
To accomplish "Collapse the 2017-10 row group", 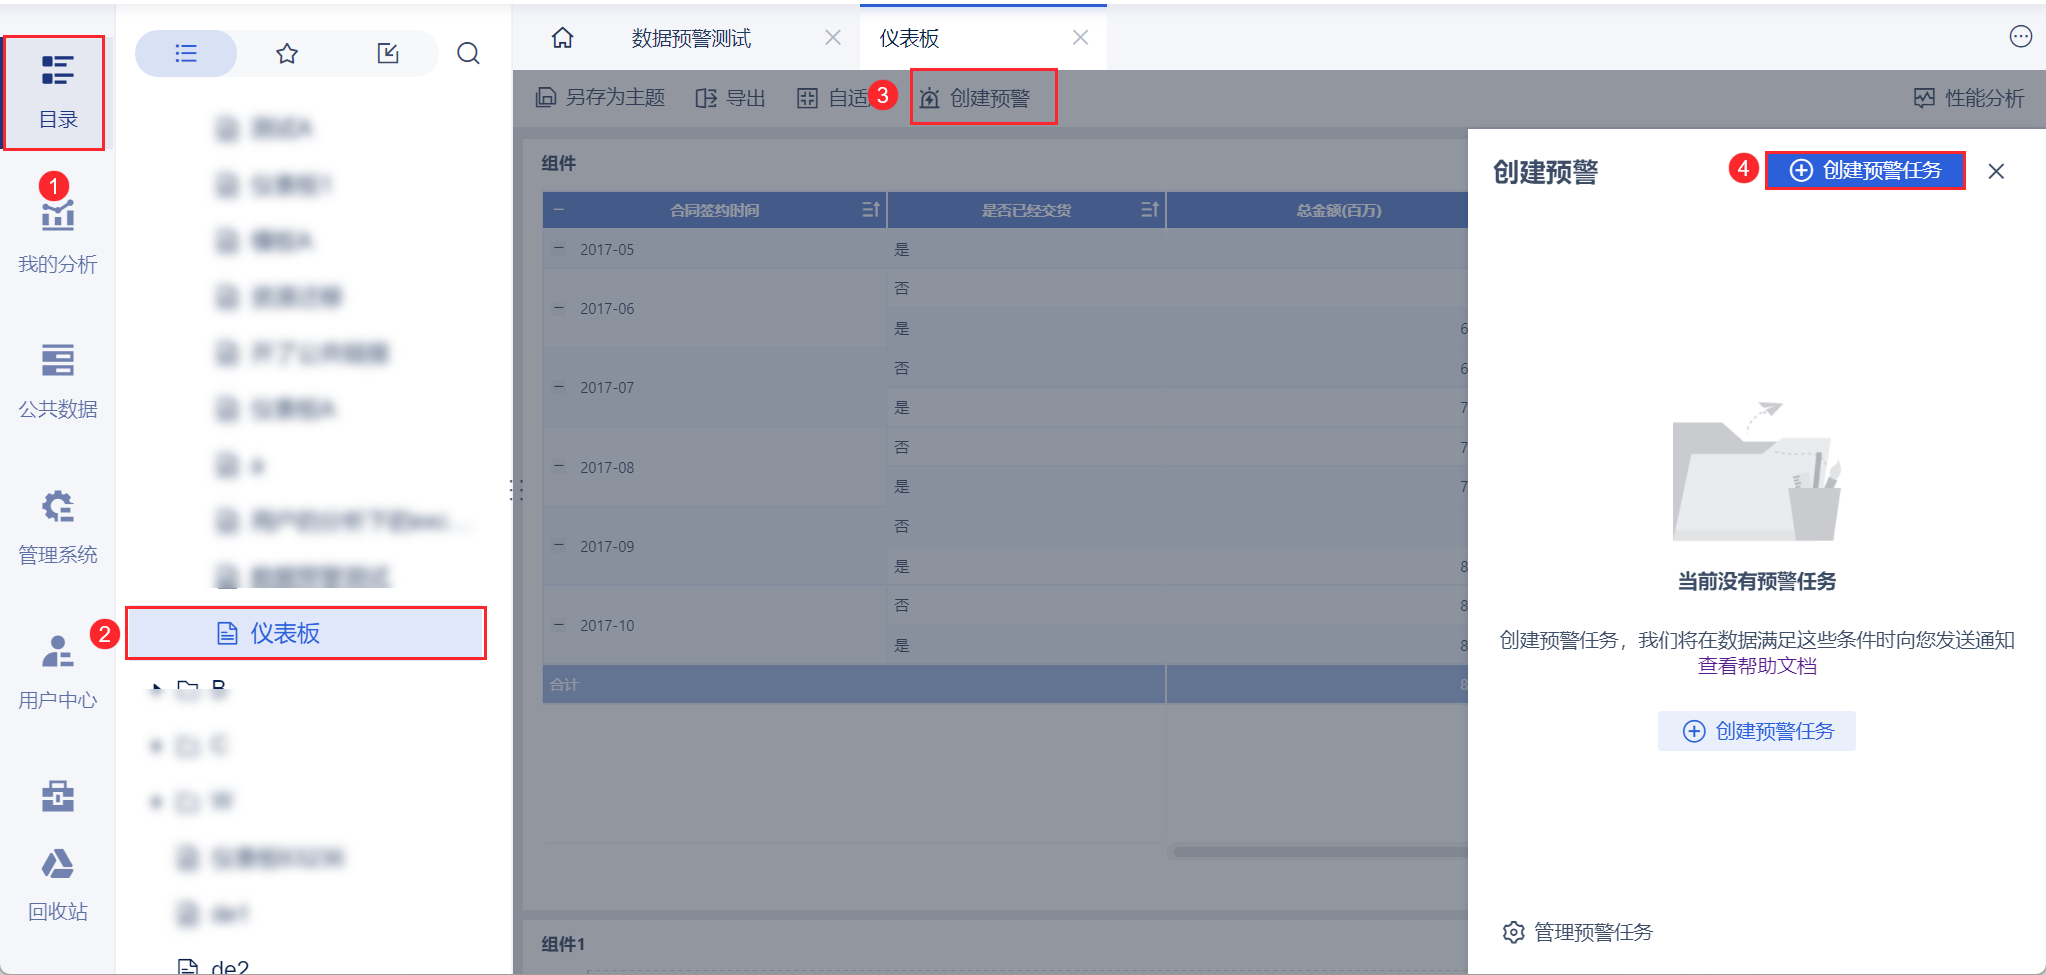I will click(x=559, y=625).
